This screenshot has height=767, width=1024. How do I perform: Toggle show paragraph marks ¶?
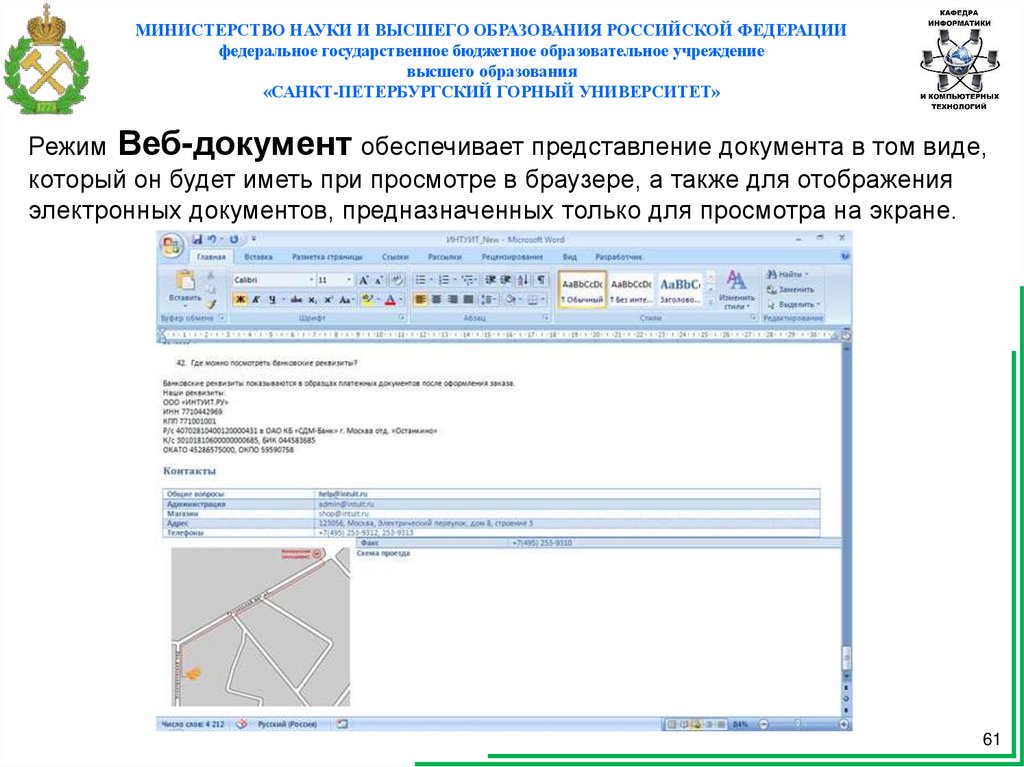click(x=541, y=280)
